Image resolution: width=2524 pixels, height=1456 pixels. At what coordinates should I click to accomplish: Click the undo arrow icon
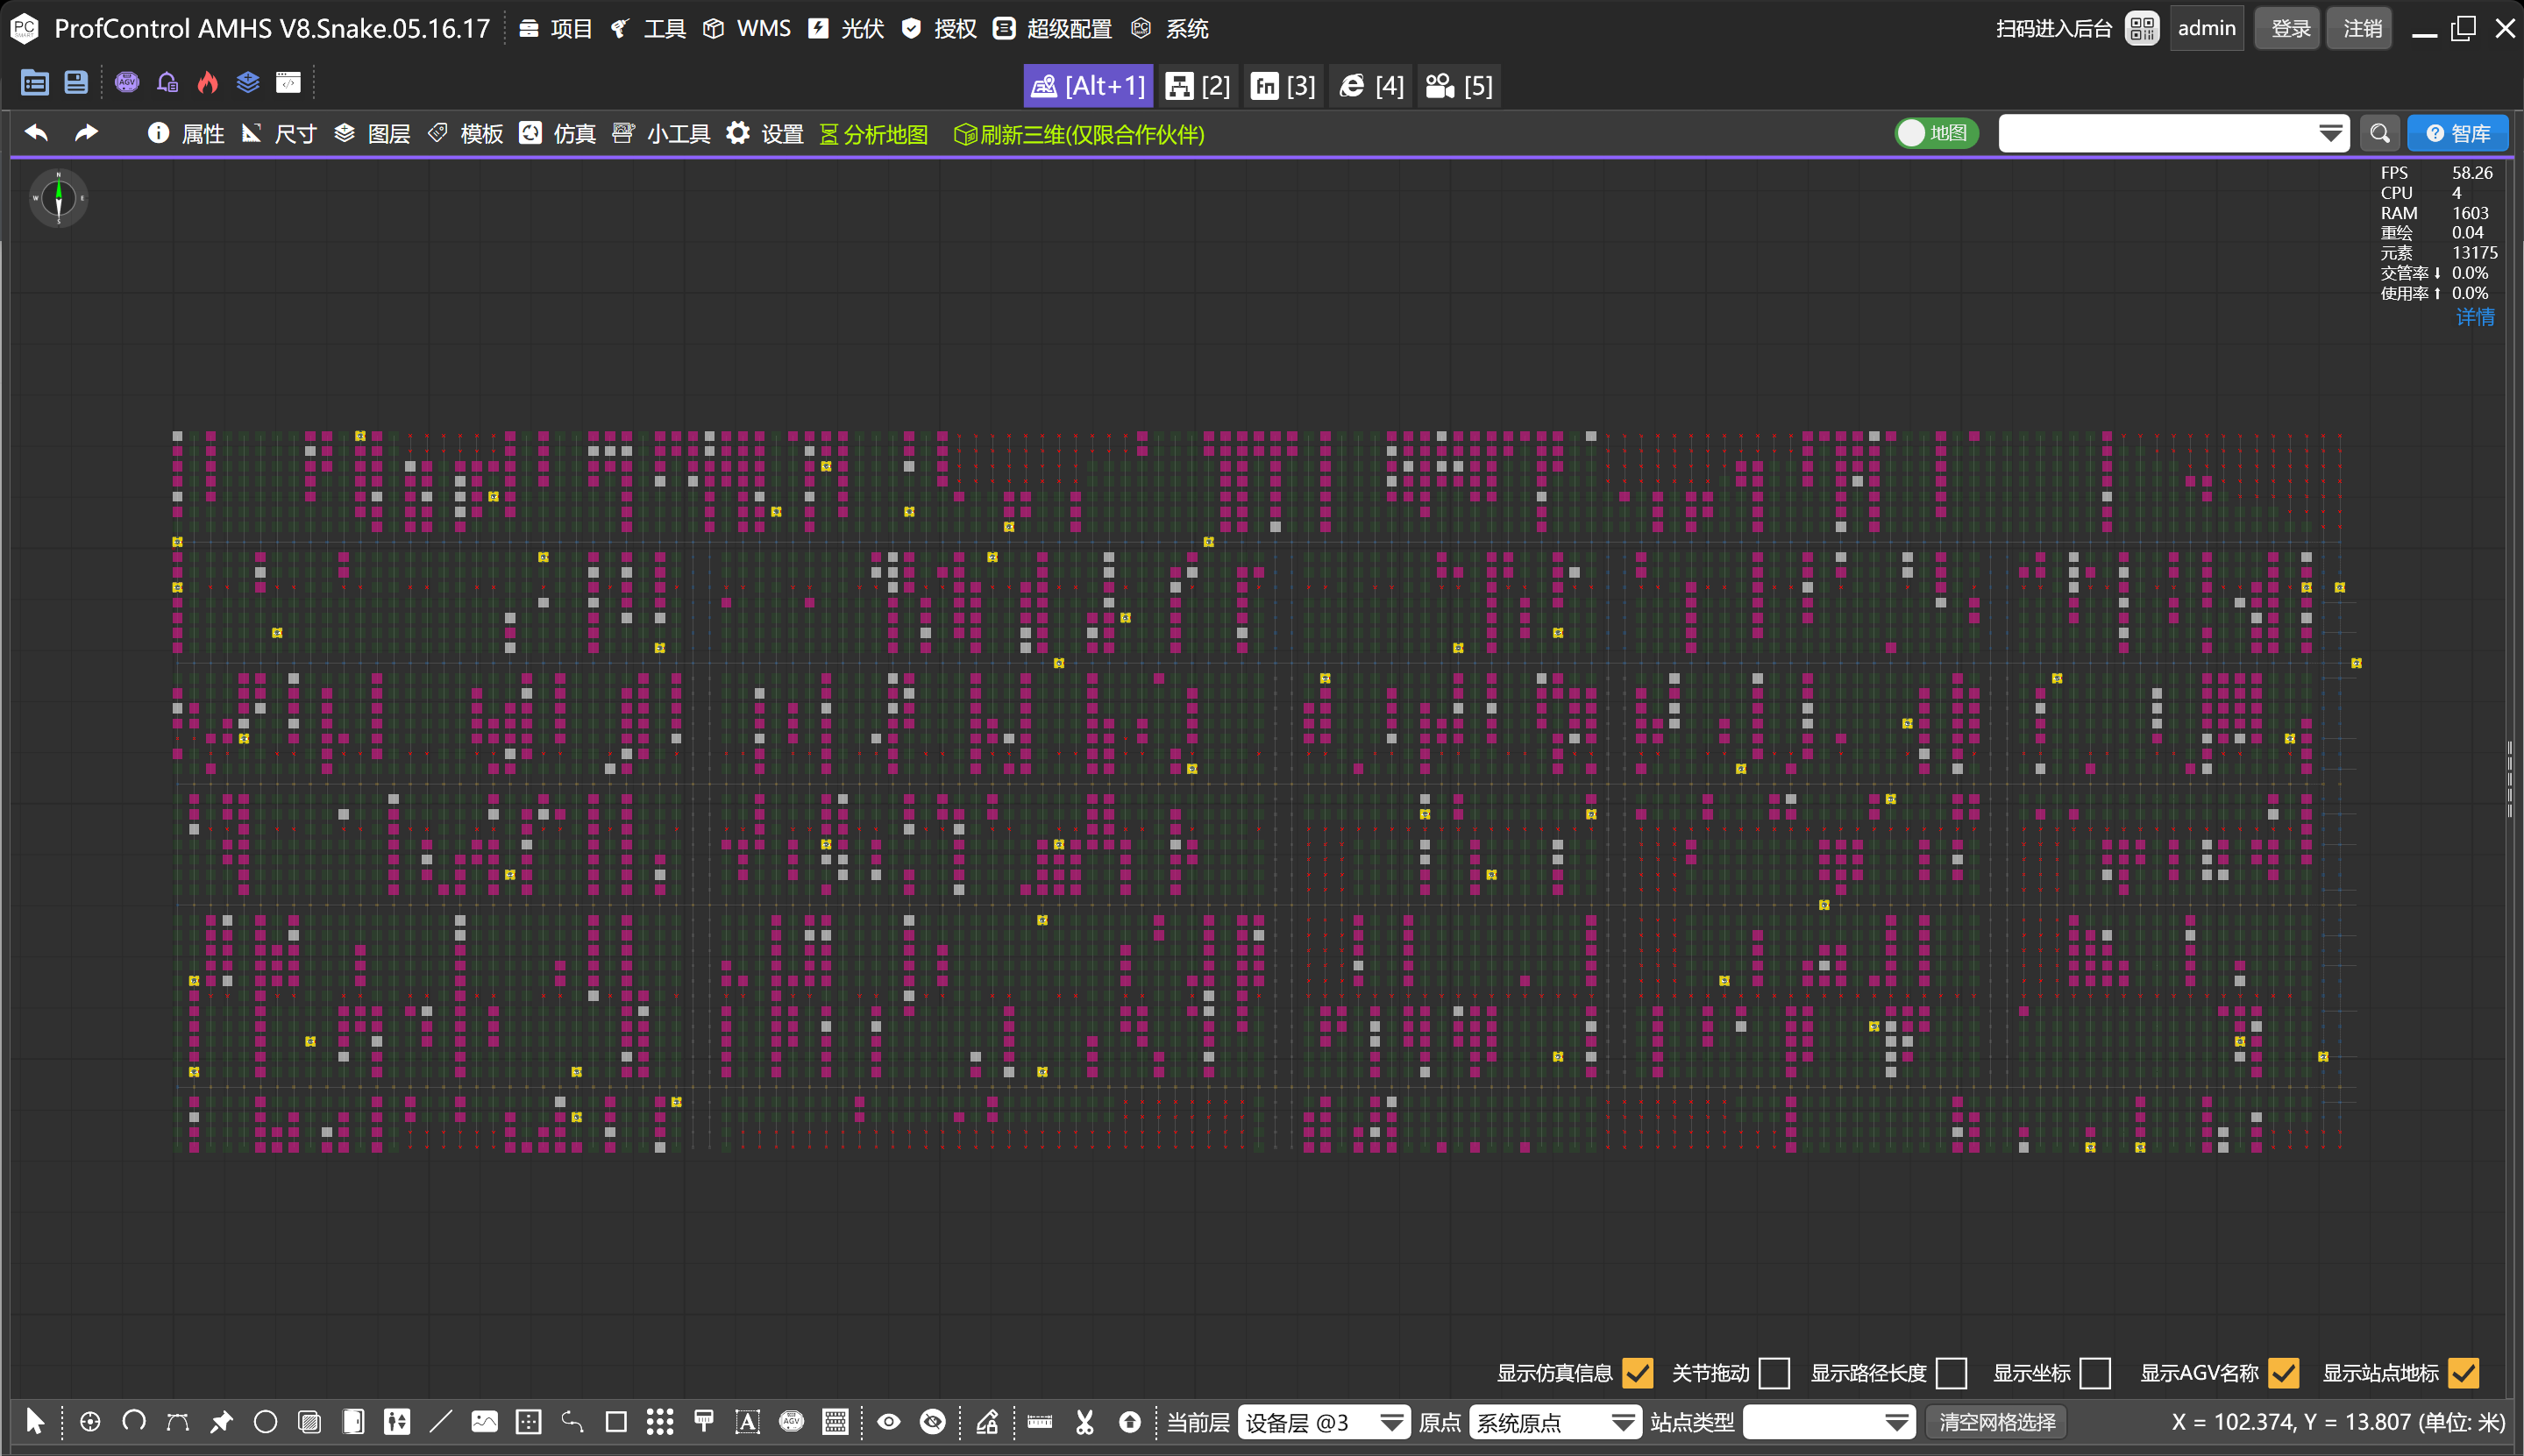point(37,133)
